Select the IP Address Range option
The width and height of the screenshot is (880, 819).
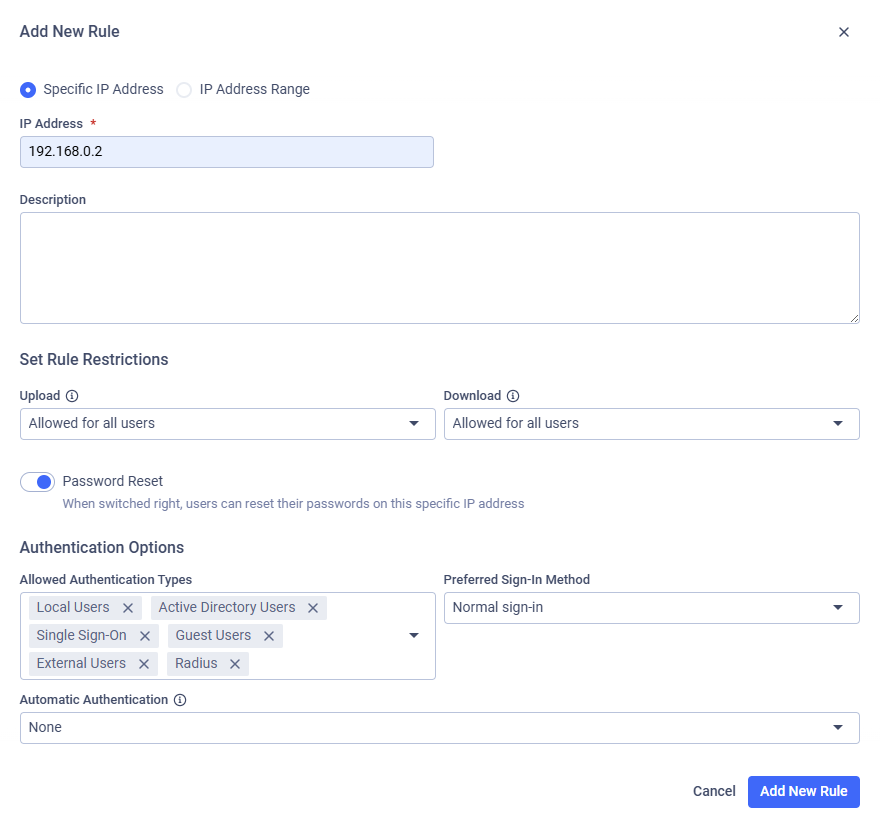pos(184,90)
